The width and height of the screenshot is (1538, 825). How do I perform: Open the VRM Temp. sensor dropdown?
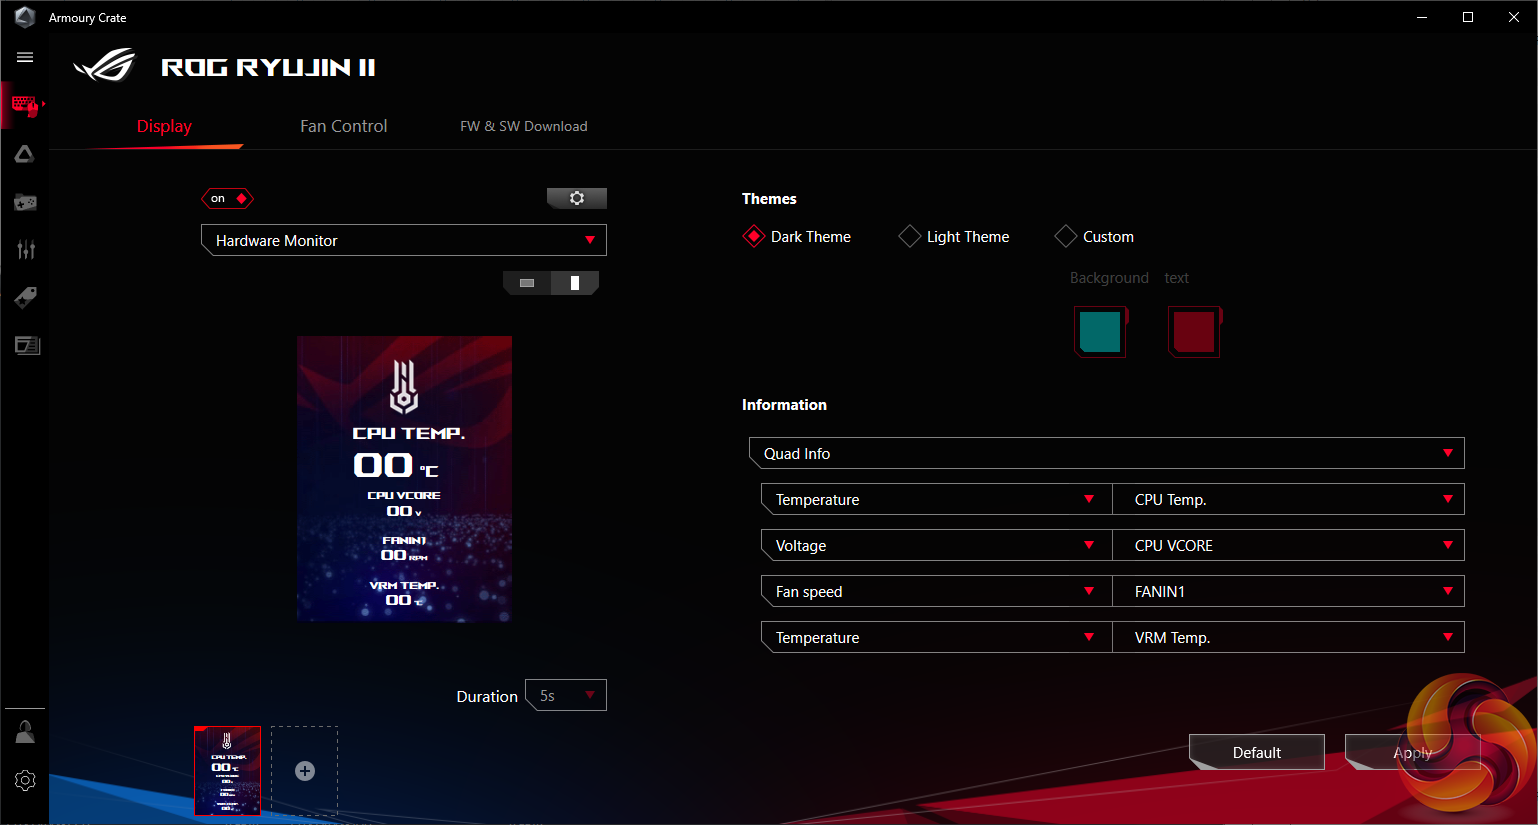[x=1289, y=637]
